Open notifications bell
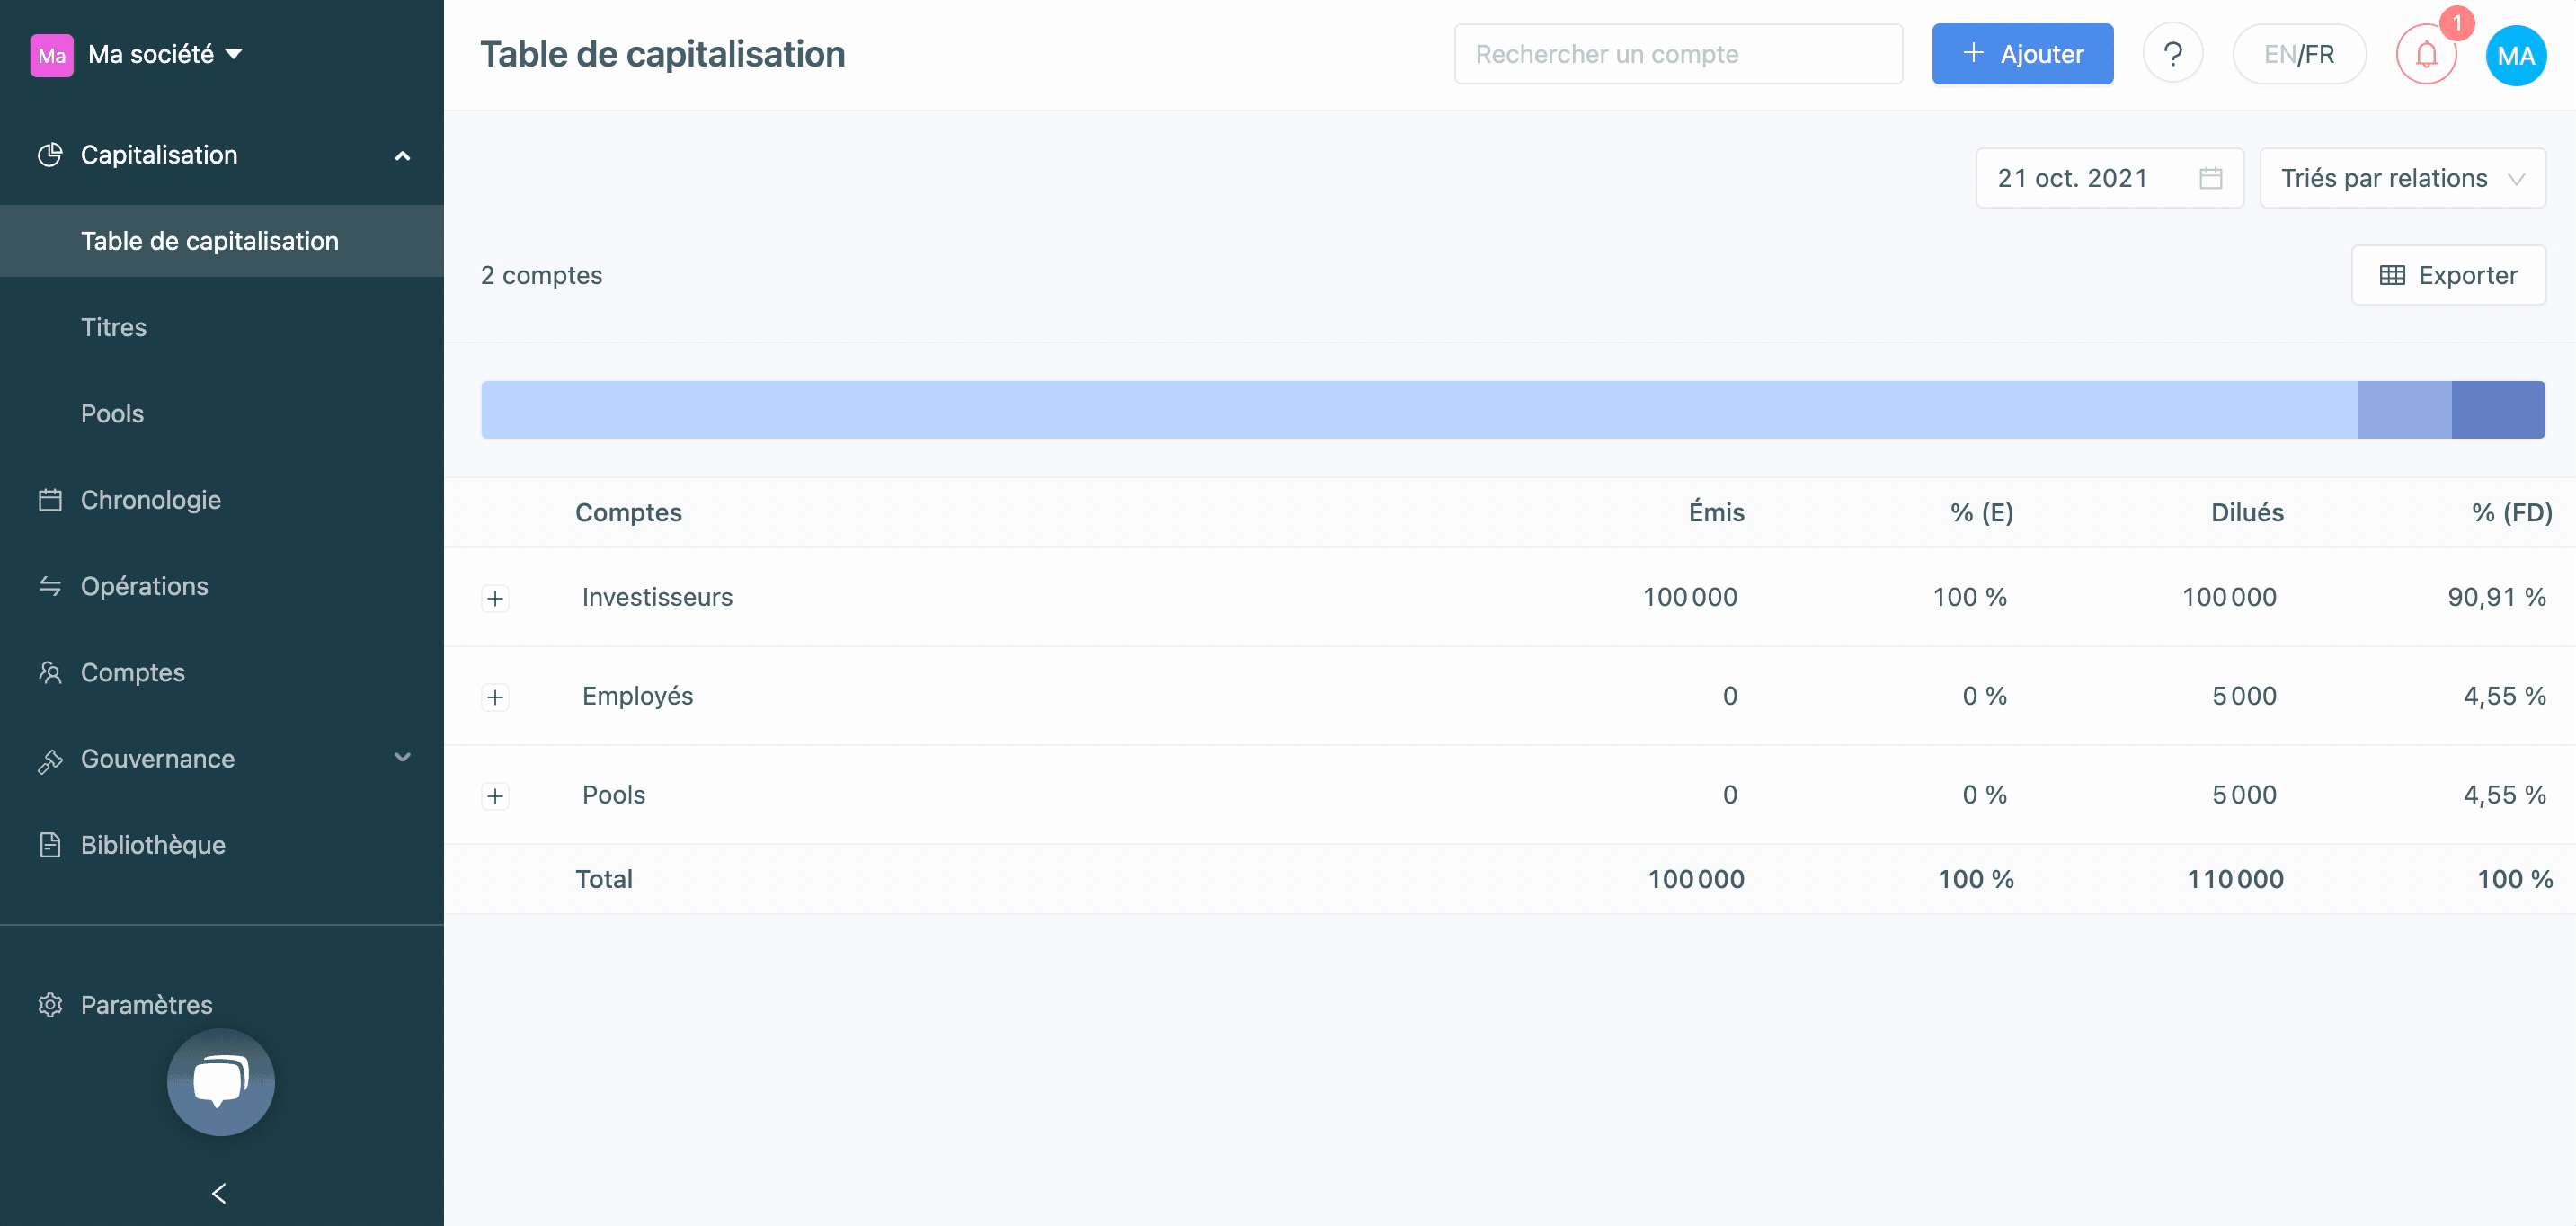 tap(2426, 54)
